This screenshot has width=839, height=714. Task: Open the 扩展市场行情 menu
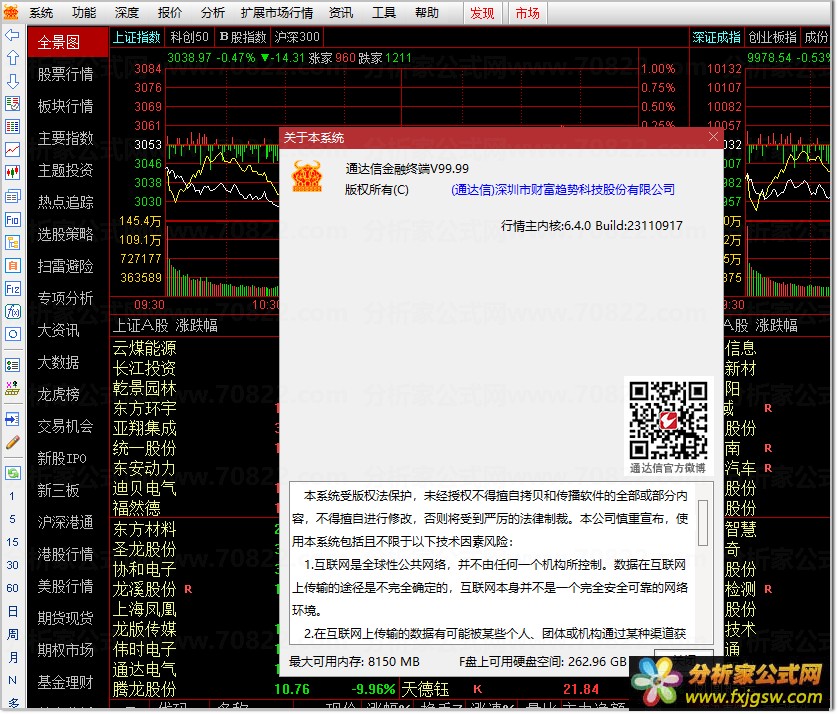click(277, 12)
